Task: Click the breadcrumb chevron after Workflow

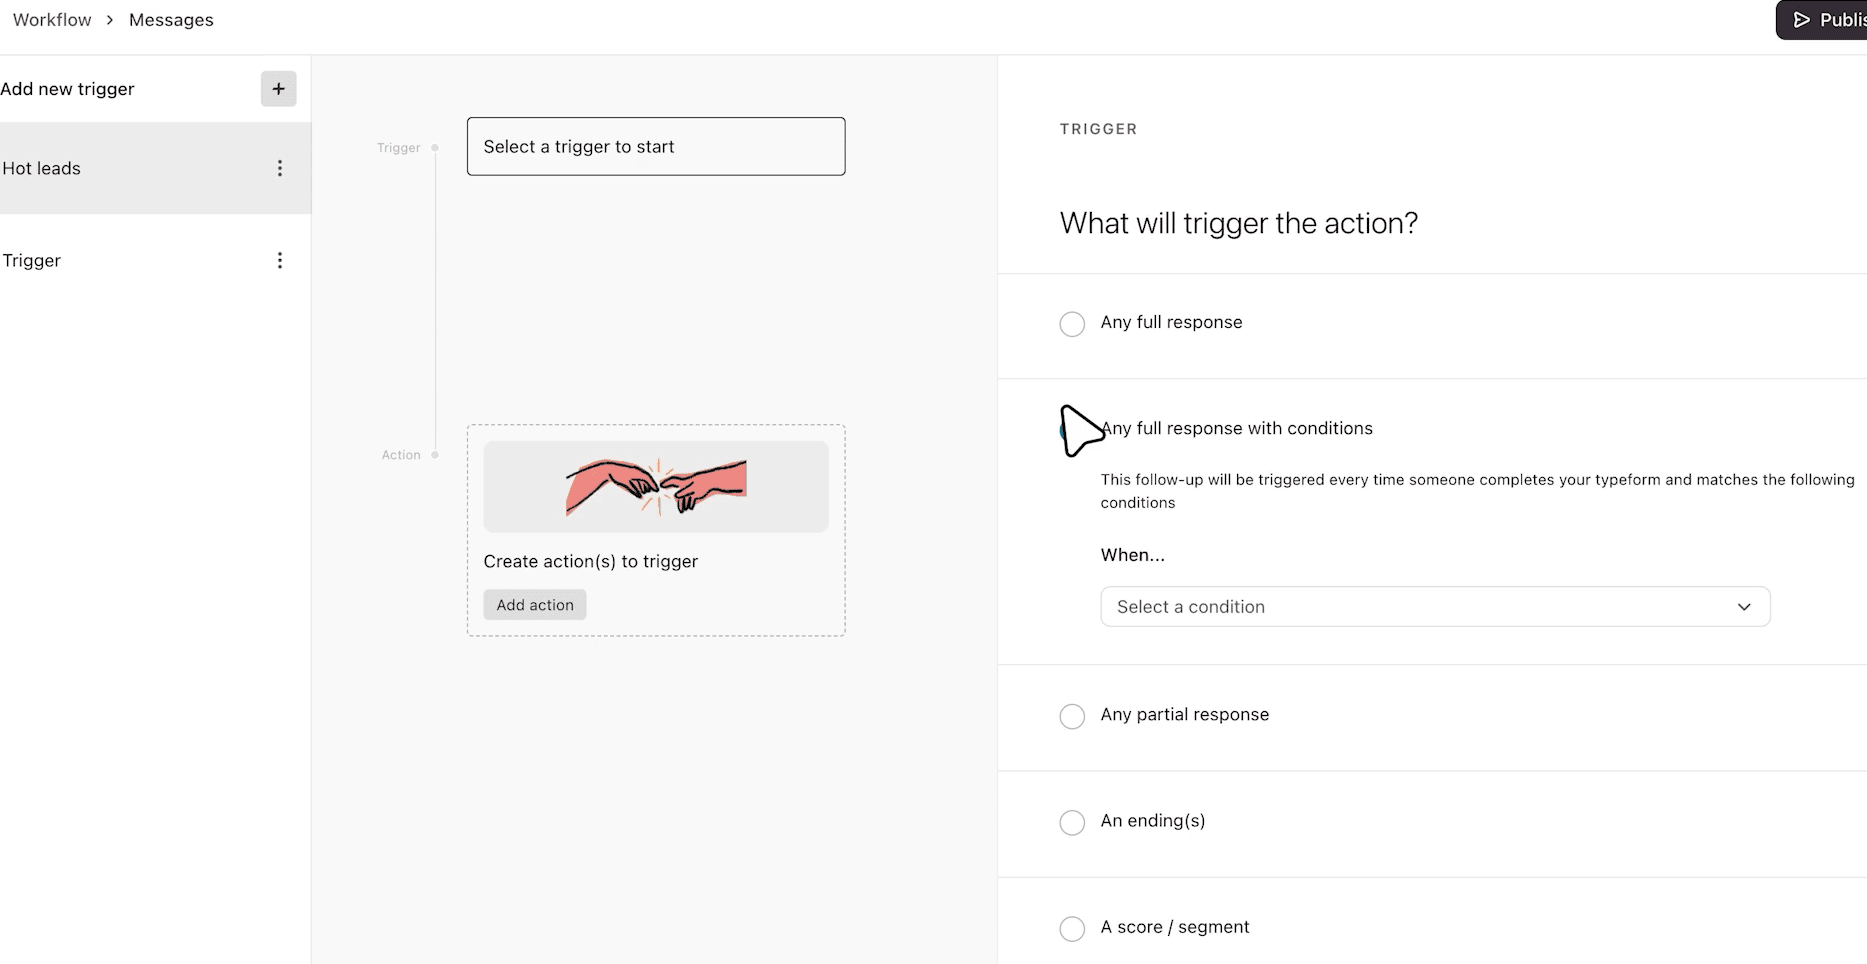Action: [109, 19]
